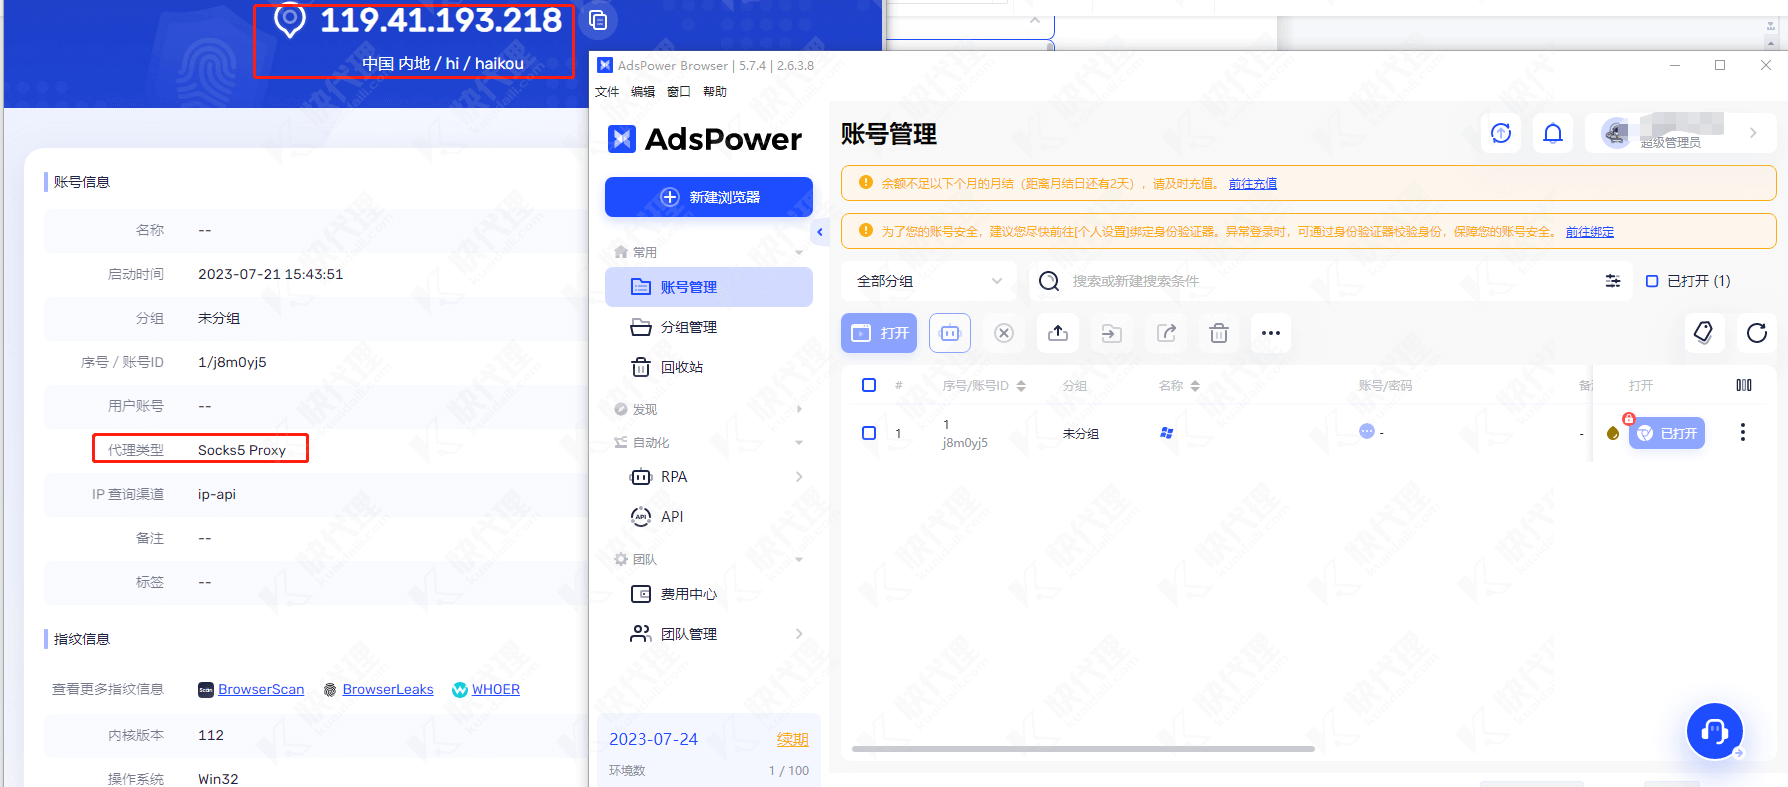Image resolution: width=1788 pixels, height=787 pixels.
Task: Open the 全部分组 group dropdown
Action: [x=928, y=281]
